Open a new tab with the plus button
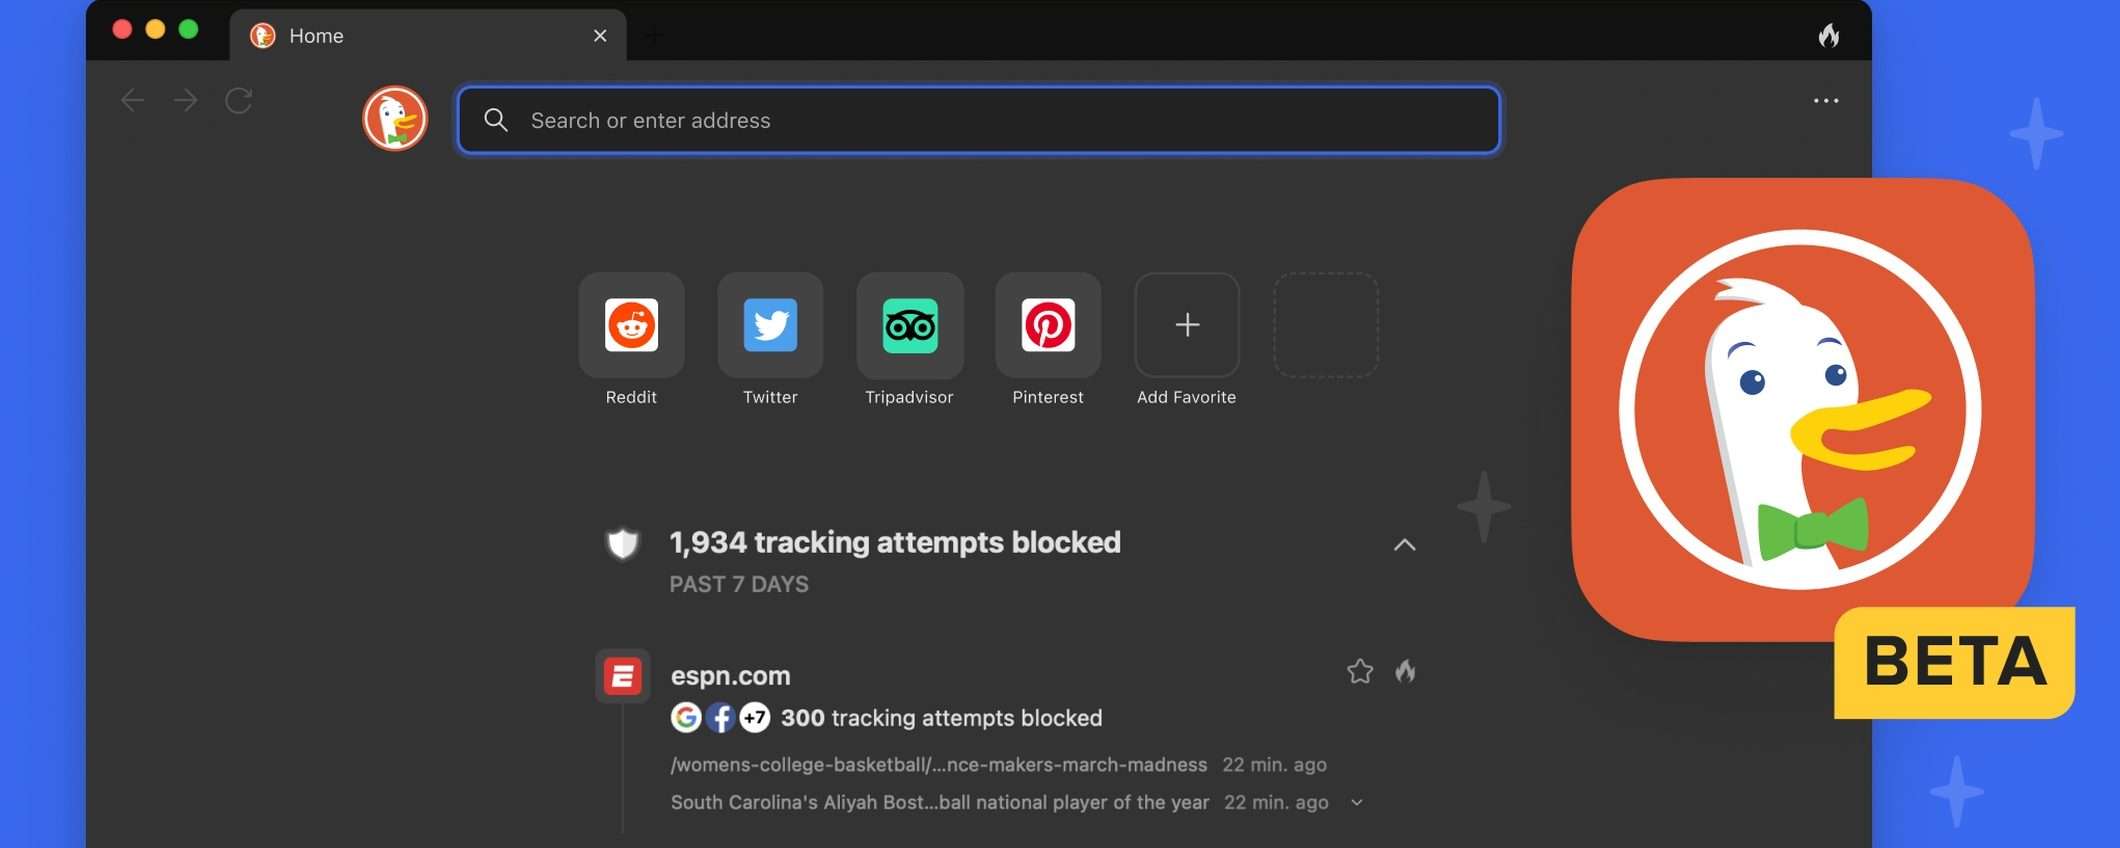This screenshot has width=2120, height=848. [654, 36]
